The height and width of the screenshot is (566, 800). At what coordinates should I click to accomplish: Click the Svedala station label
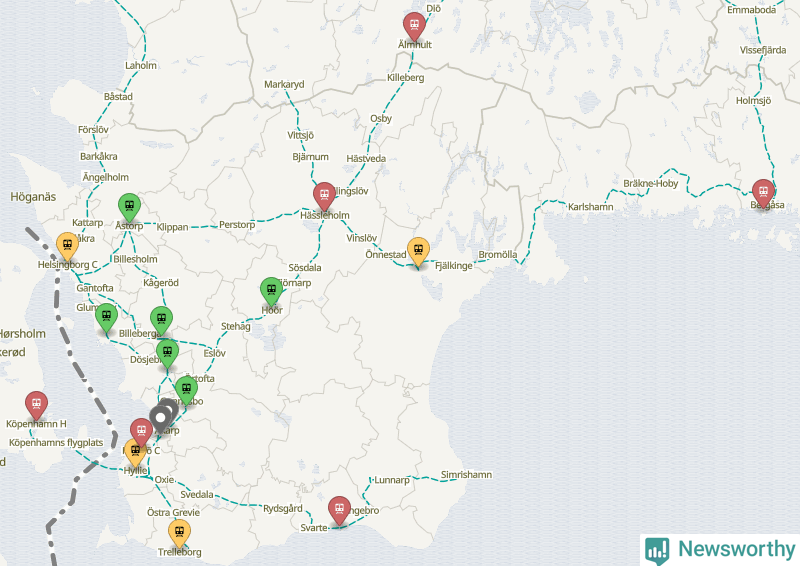click(x=197, y=495)
